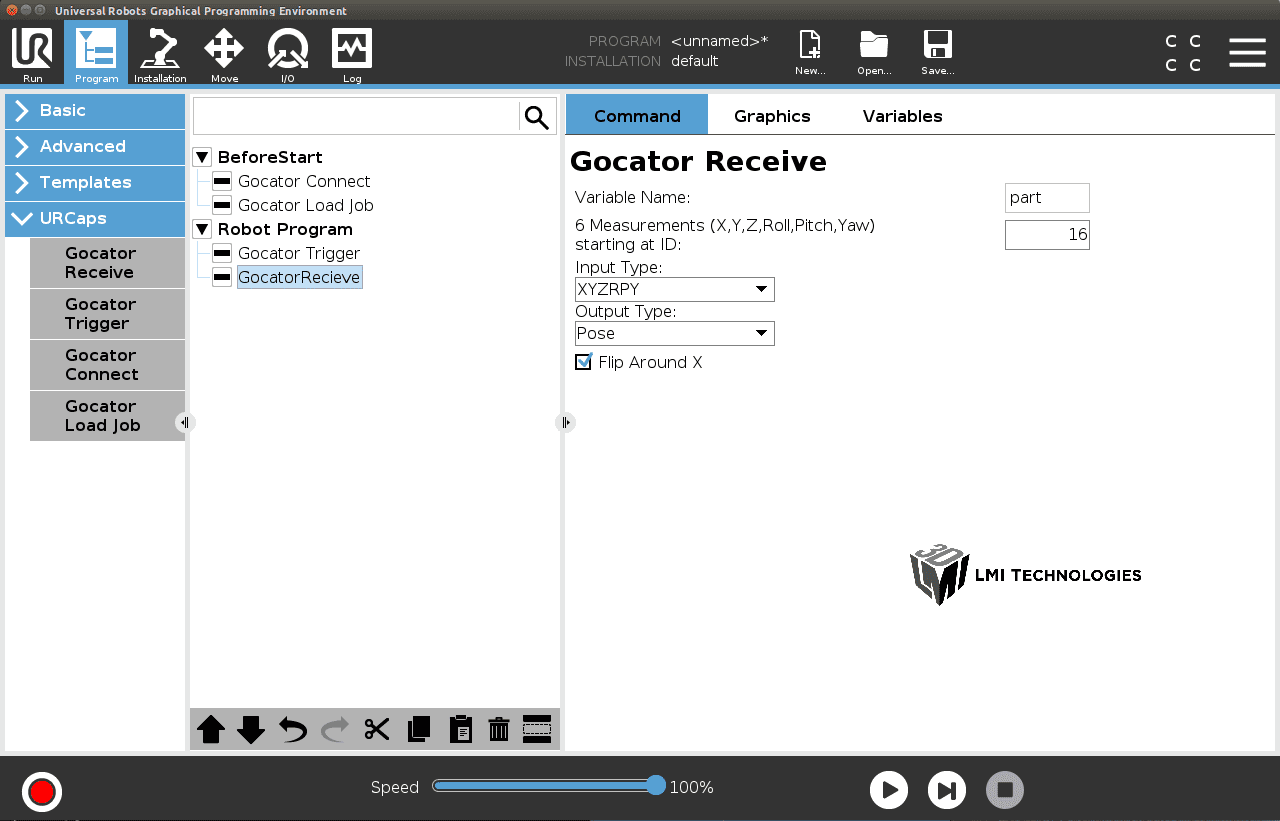Close the window with red button
This screenshot has height=821, width=1280.
[x=12, y=10]
